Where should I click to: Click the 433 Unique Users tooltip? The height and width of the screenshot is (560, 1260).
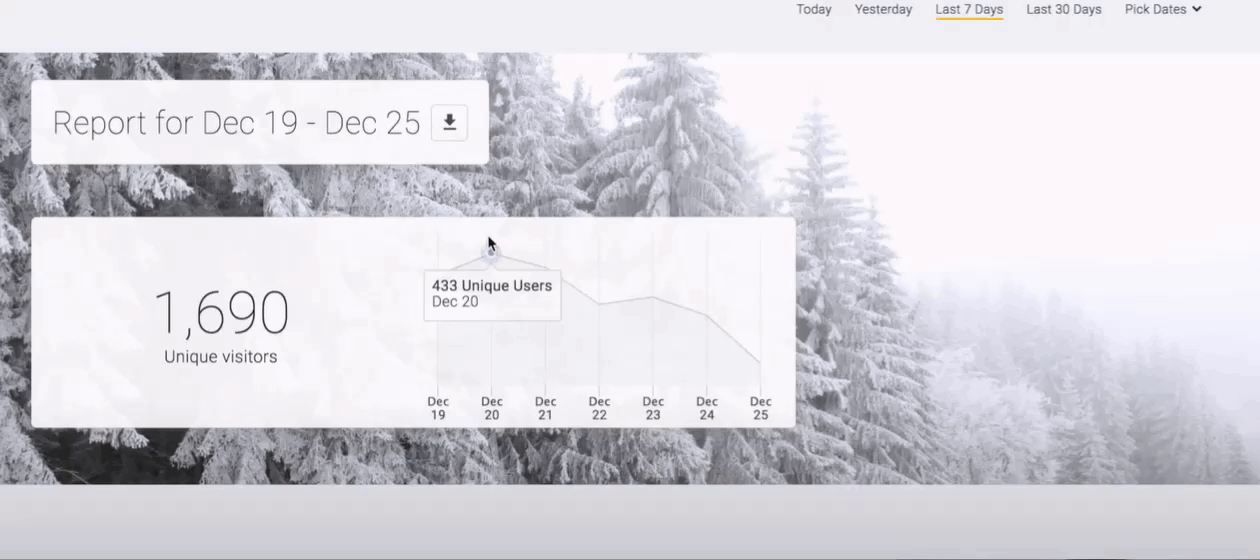click(492, 294)
